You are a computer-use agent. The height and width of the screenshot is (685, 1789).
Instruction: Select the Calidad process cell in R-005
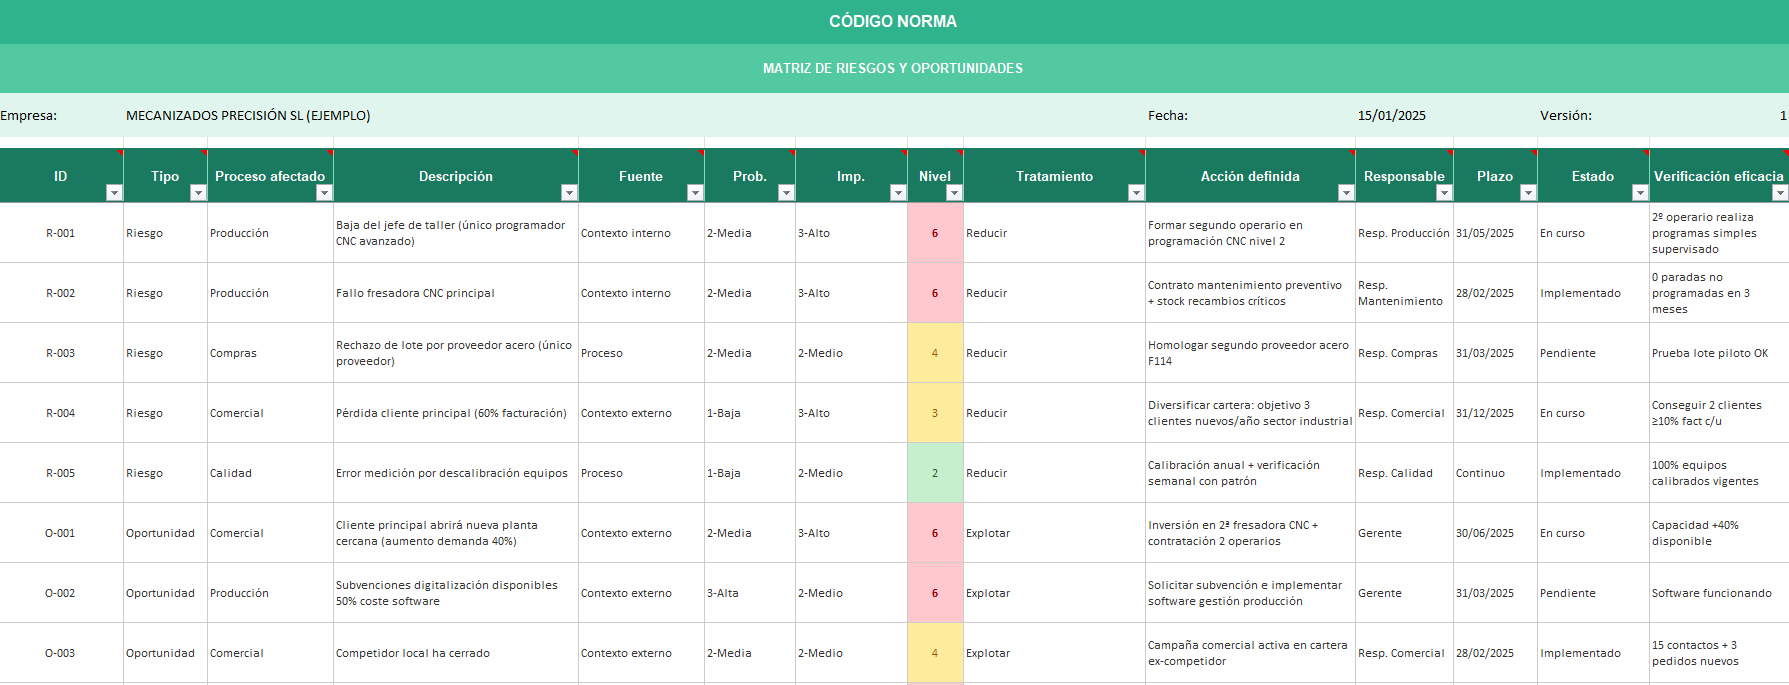pos(270,473)
